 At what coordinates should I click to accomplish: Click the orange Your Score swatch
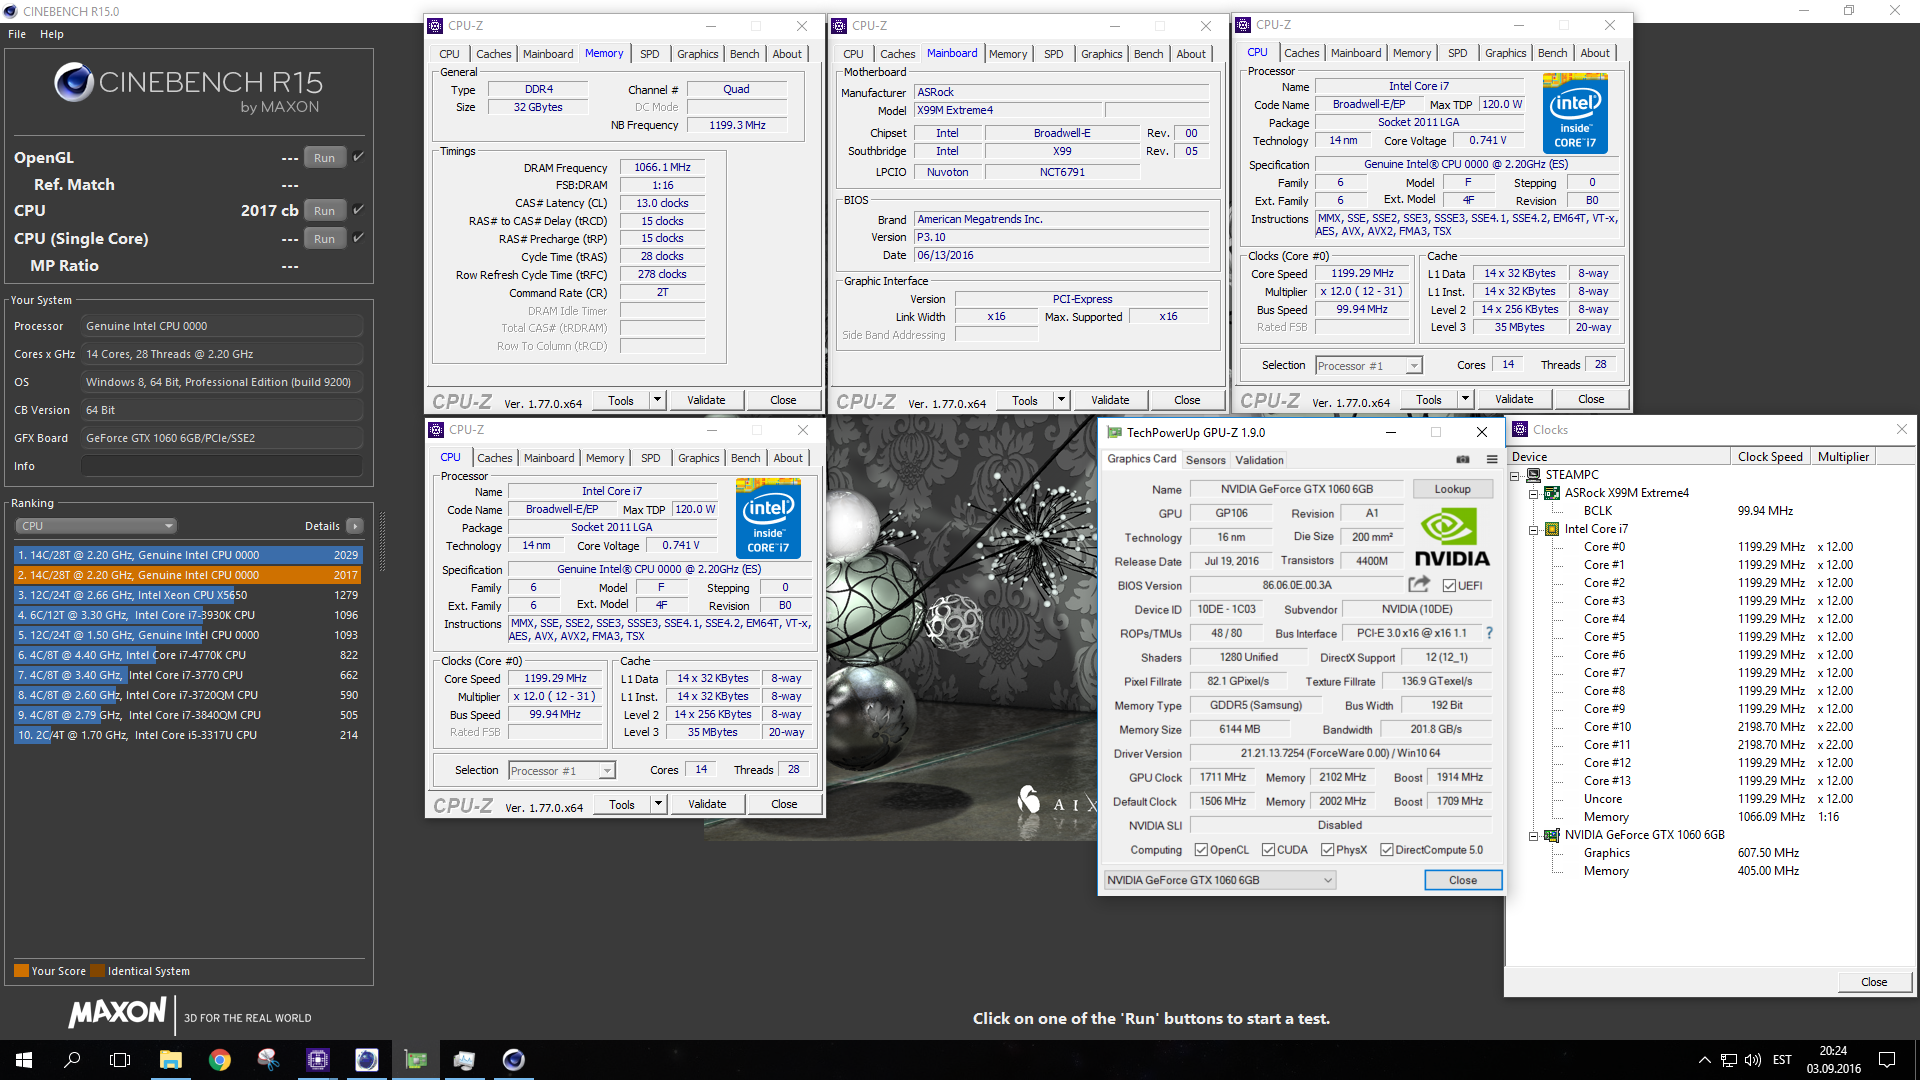pyautogui.click(x=21, y=971)
